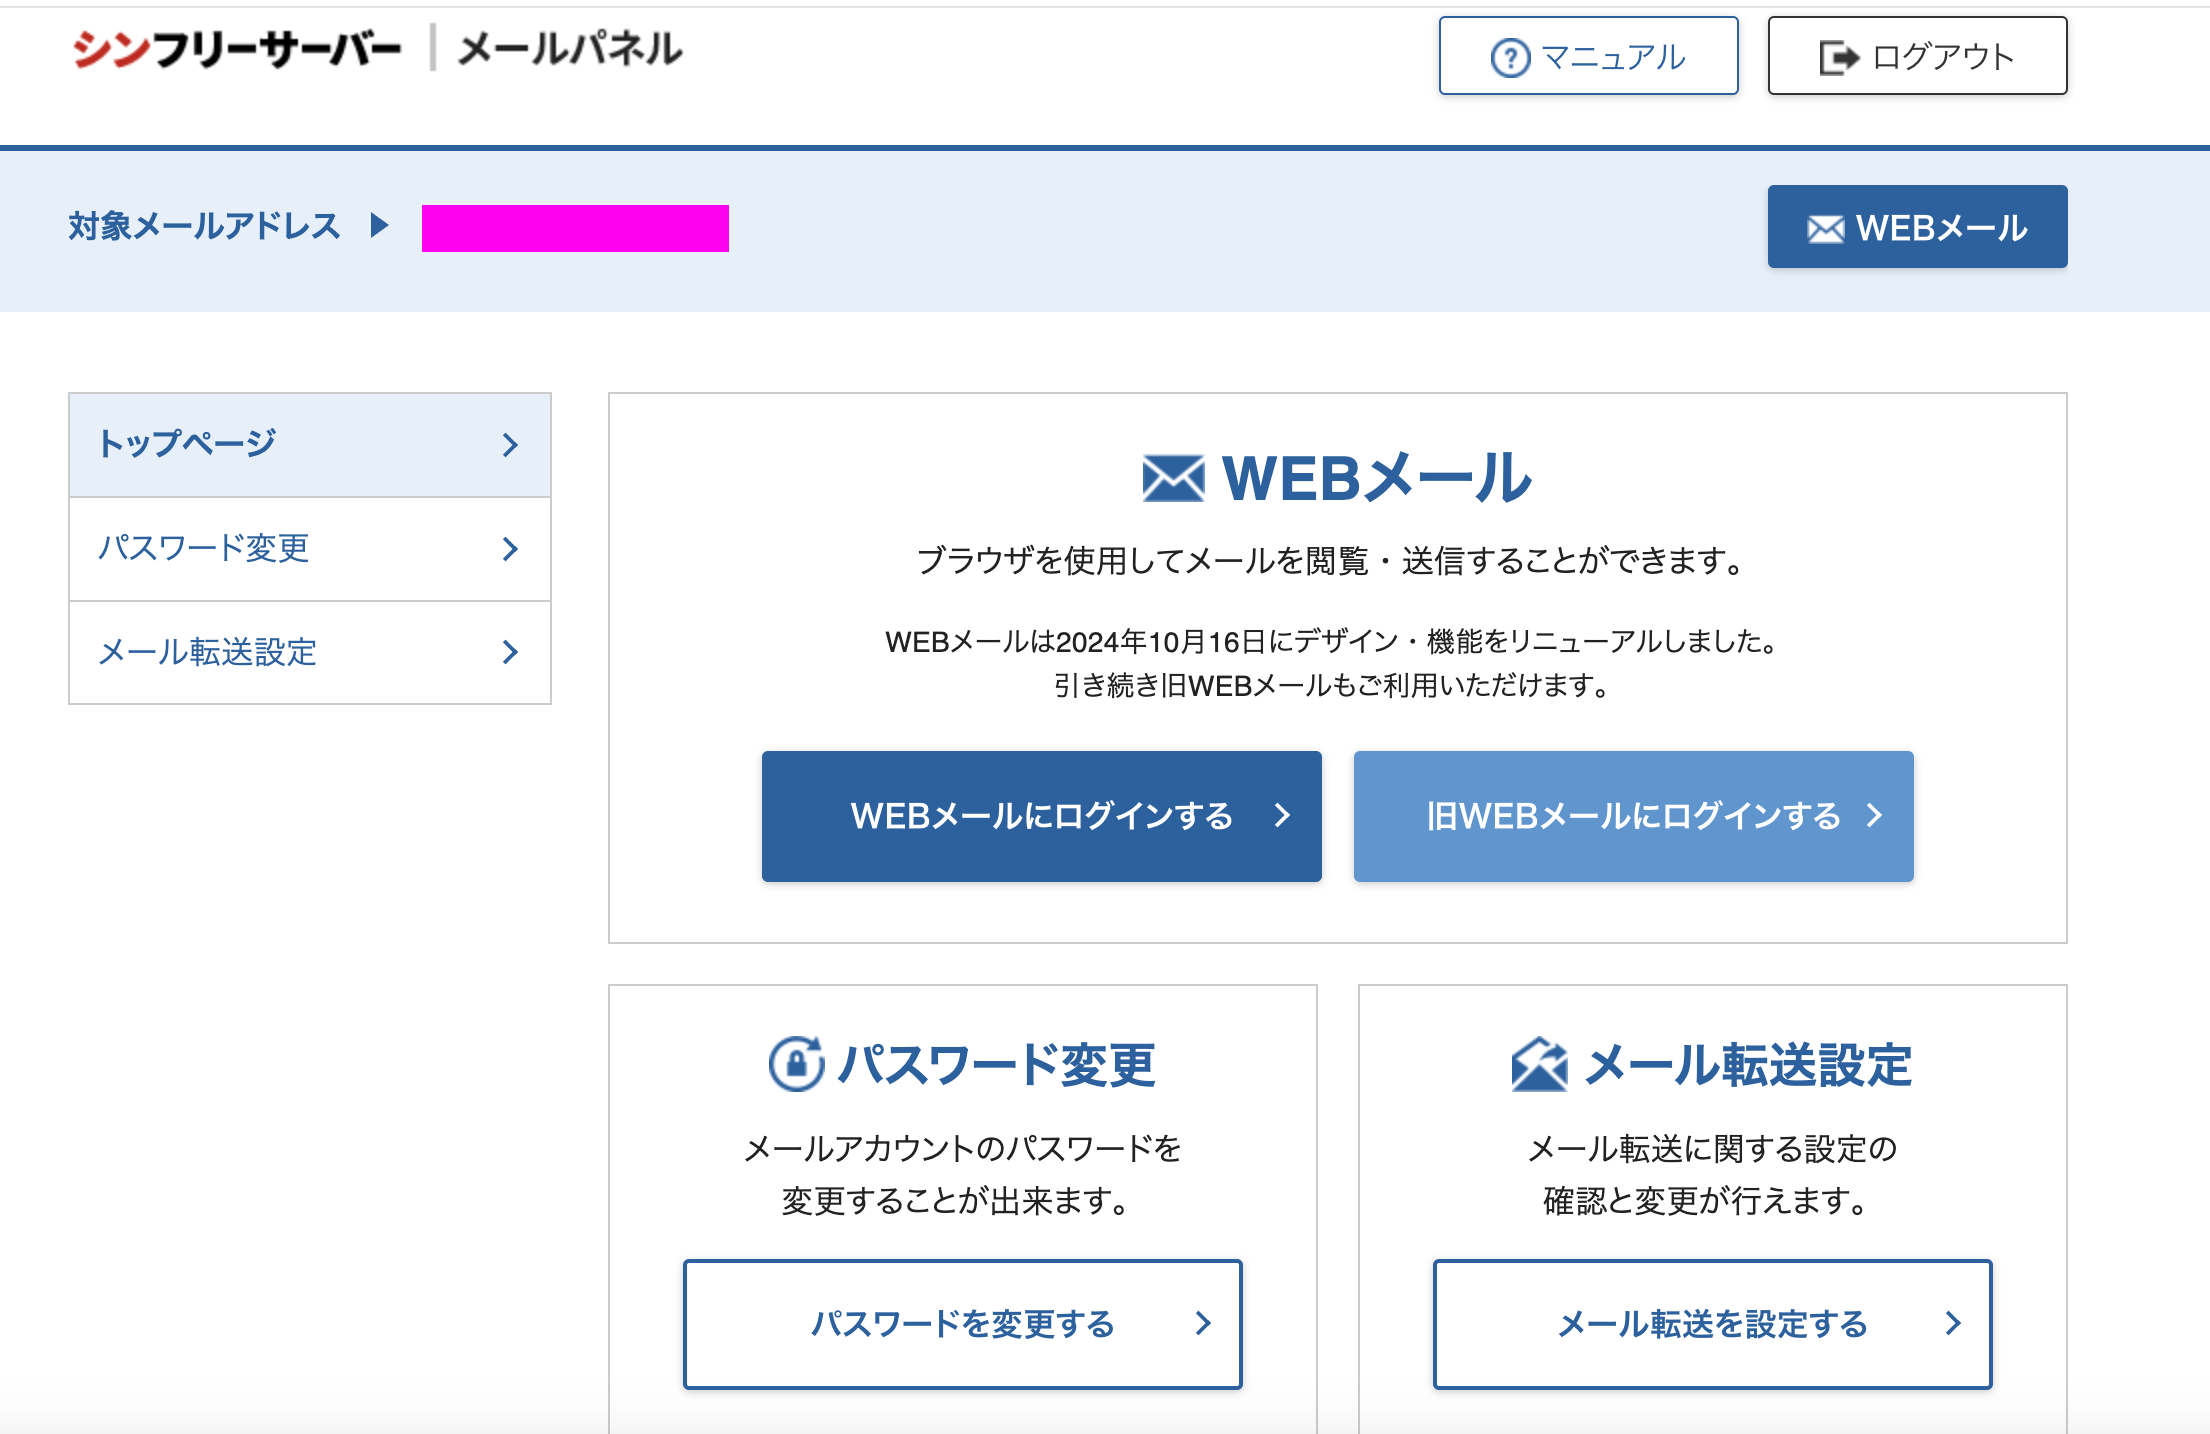Click the question mark manual icon
The width and height of the screenshot is (2210, 1434).
pyautogui.click(x=1510, y=58)
